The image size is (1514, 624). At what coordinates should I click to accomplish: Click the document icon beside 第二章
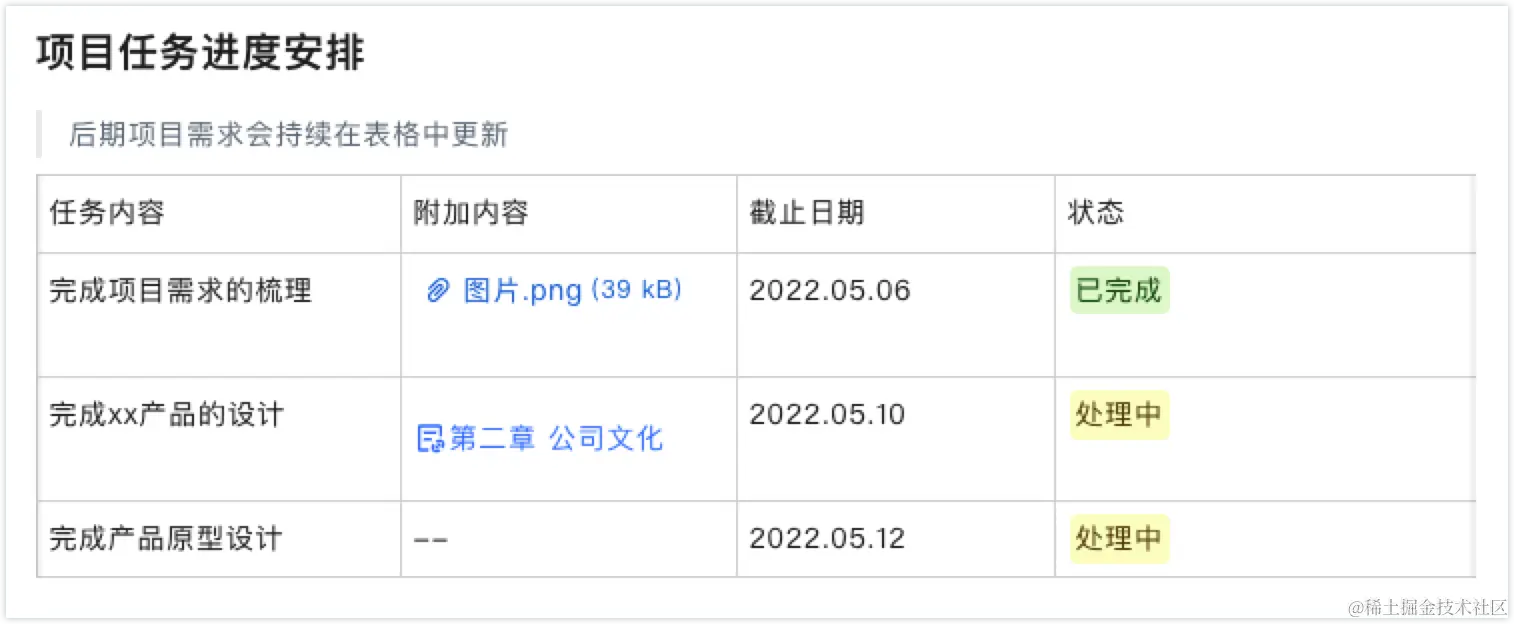[x=430, y=438]
